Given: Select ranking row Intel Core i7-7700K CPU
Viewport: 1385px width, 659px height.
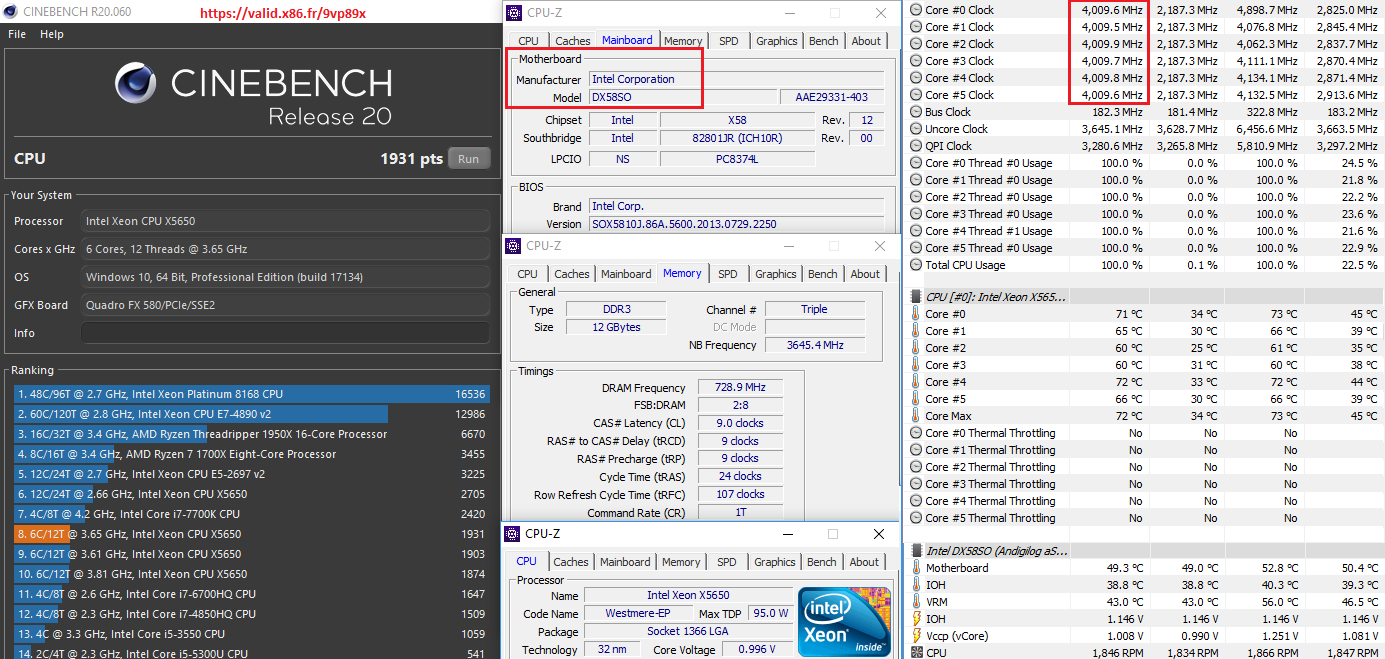Looking at the screenshot, I should point(251,514).
